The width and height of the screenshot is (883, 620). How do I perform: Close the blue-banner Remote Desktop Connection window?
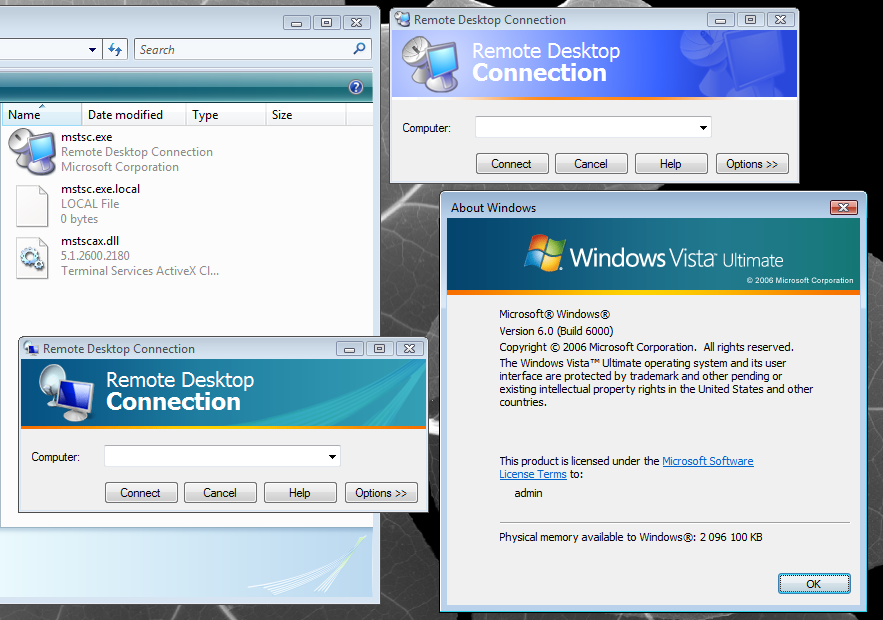[x=781, y=20]
